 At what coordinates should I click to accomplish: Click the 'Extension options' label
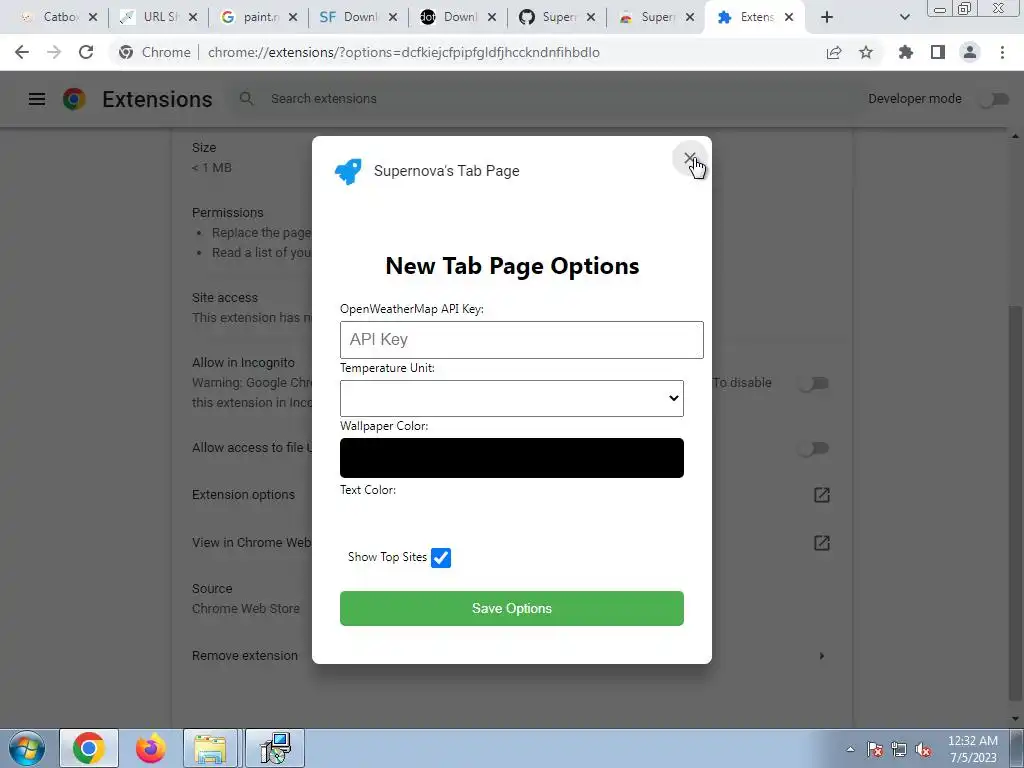243,495
